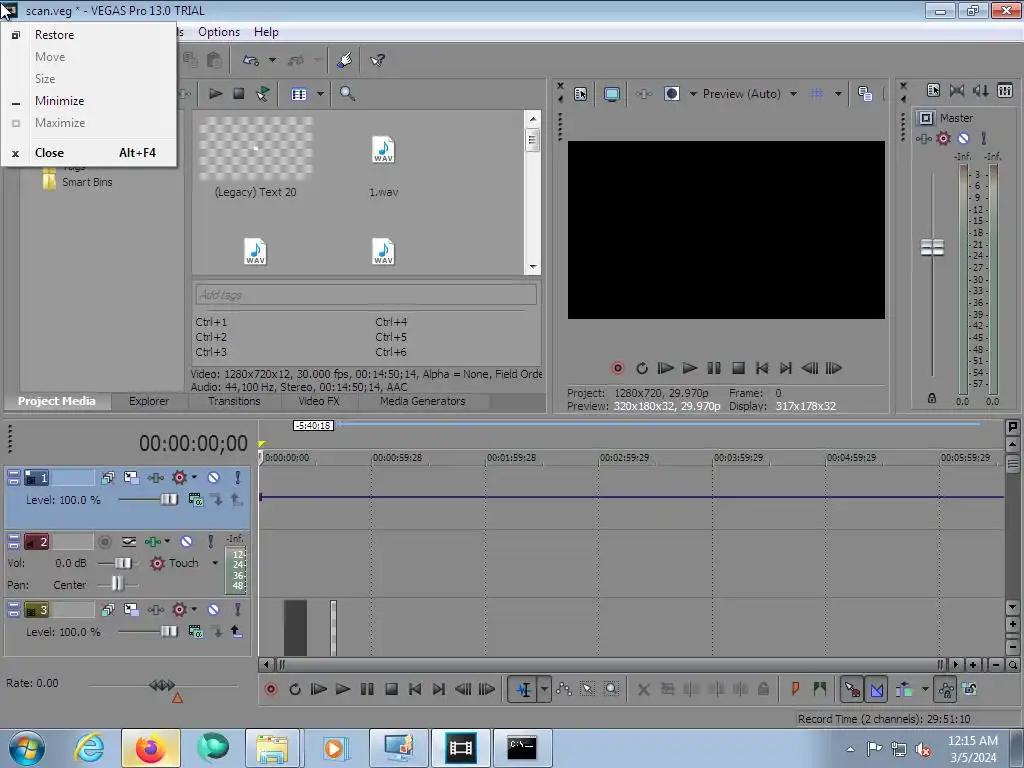
Task: Mute audio track 2
Action: [x=186, y=541]
